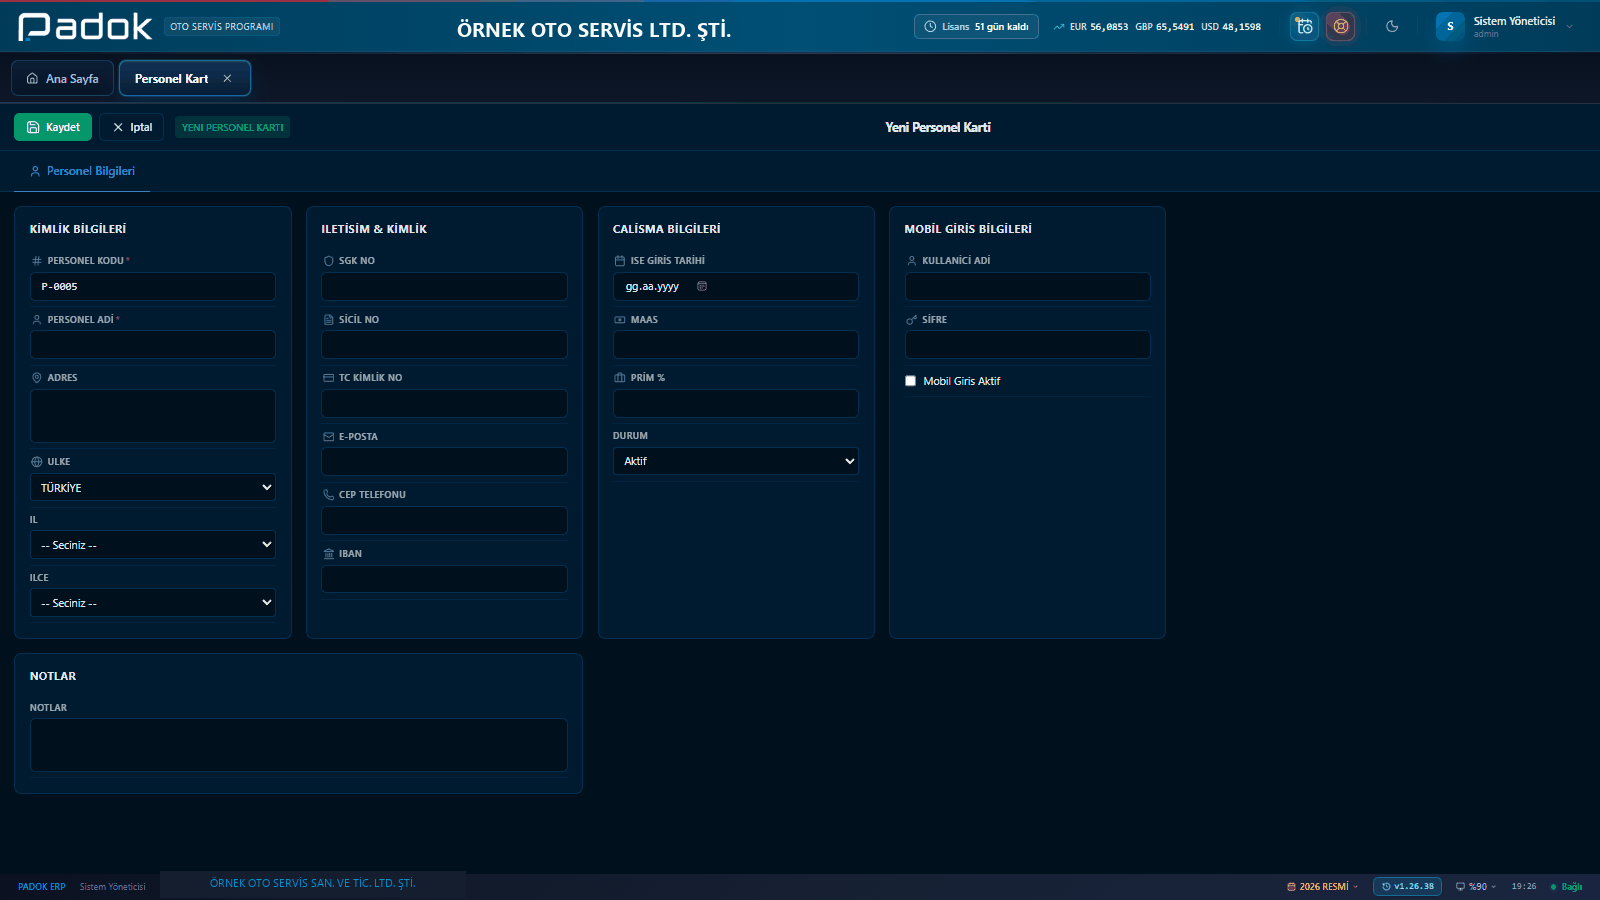Open the red lifebuoy support icon
Image resolution: width=1600 pixels, height=900 pixels.
coord(1341,27)
